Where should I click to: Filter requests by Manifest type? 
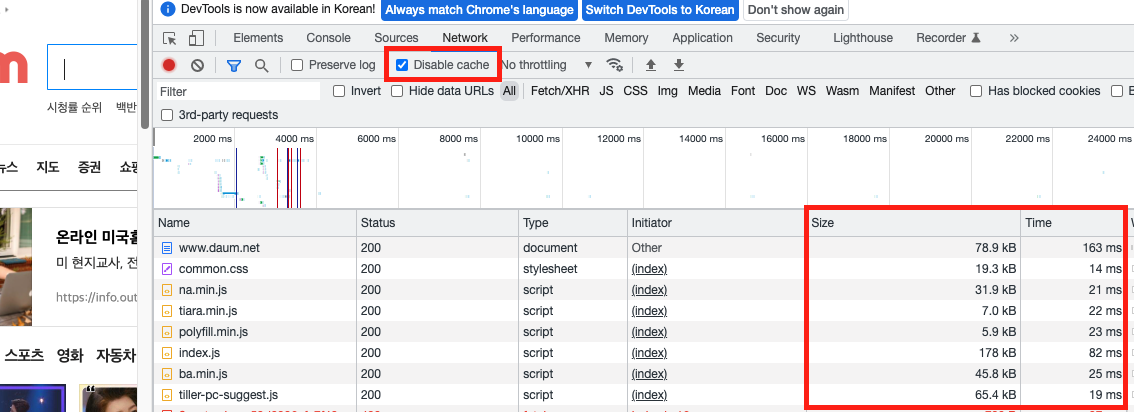click(x=892, y=91)
